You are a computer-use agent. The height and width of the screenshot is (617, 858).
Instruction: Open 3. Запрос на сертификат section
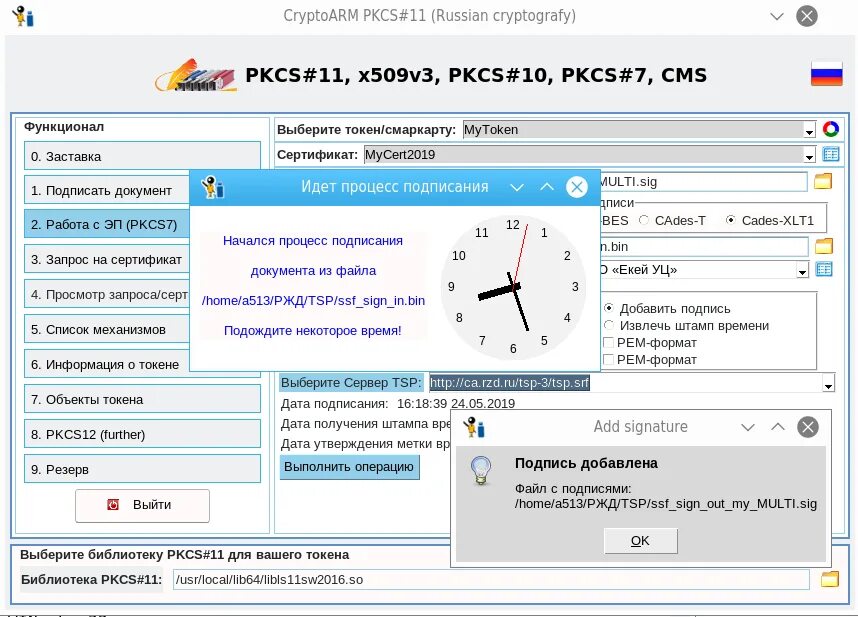(107, 259)
